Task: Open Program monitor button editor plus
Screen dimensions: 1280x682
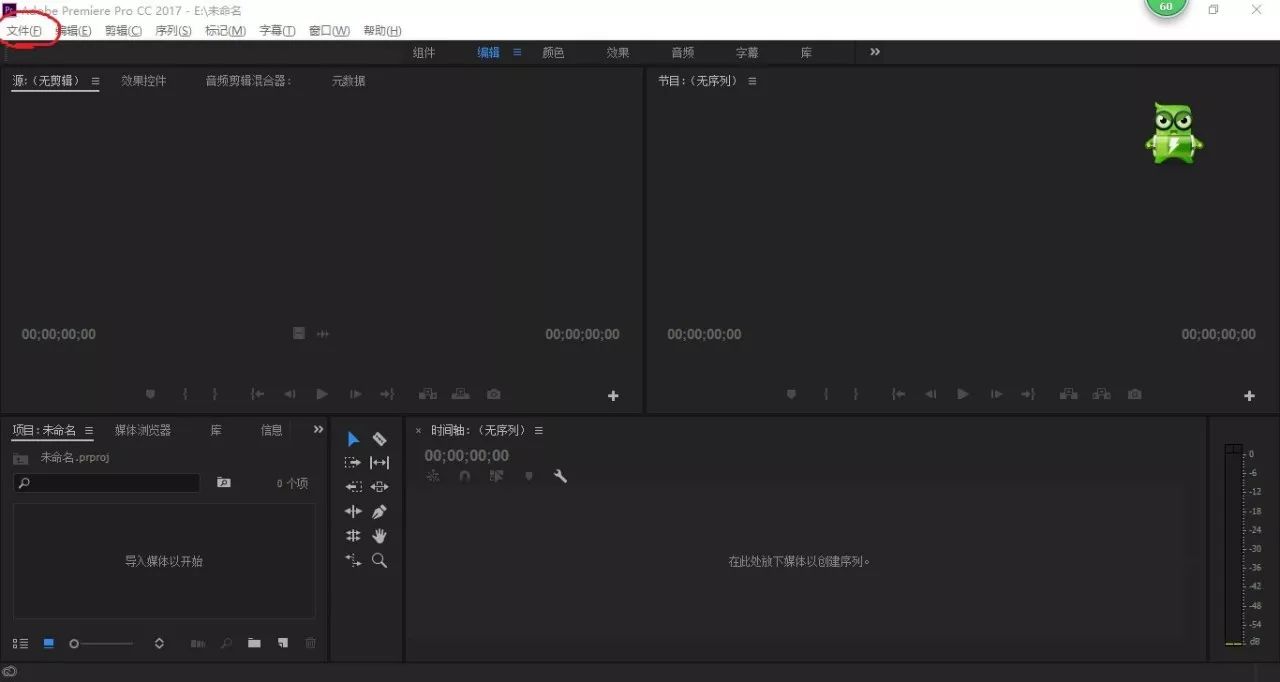Action: [x=1249, y=396]
